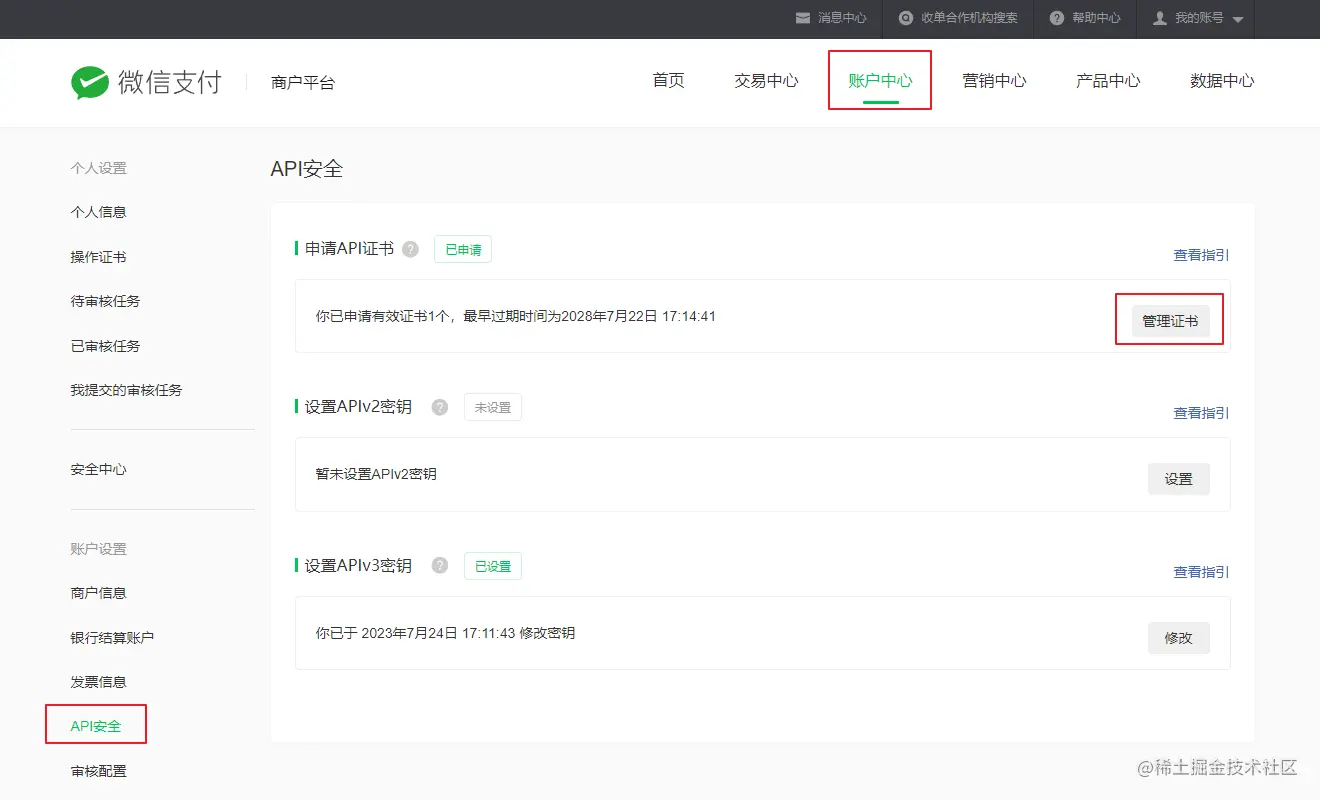Click help icon beside 设置APIv2密钥
This screenshot has width=1320, height=800.
[x=440, y=407]
